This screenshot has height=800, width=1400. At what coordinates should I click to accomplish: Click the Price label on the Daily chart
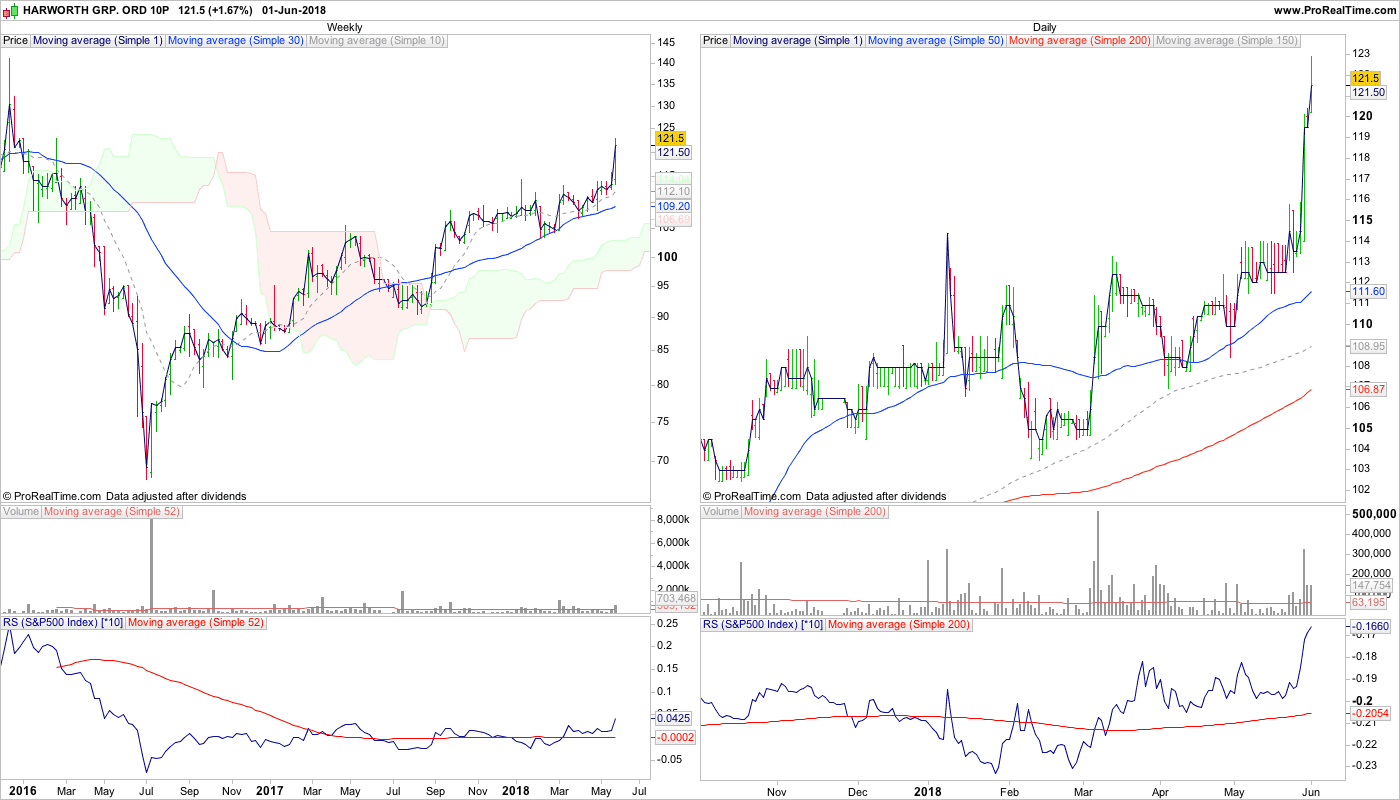point(715,41)
